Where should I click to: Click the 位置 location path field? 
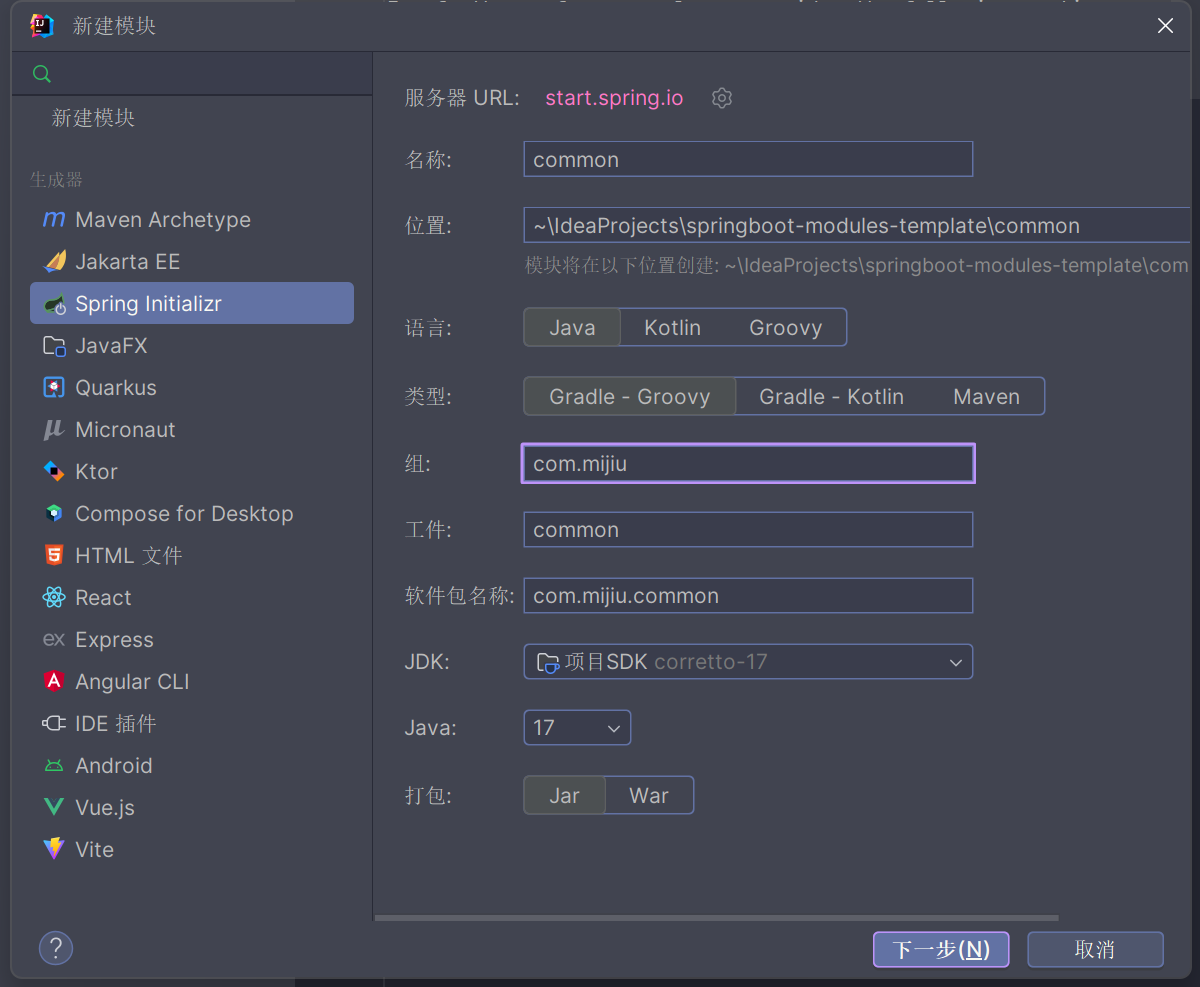point(857,225)
